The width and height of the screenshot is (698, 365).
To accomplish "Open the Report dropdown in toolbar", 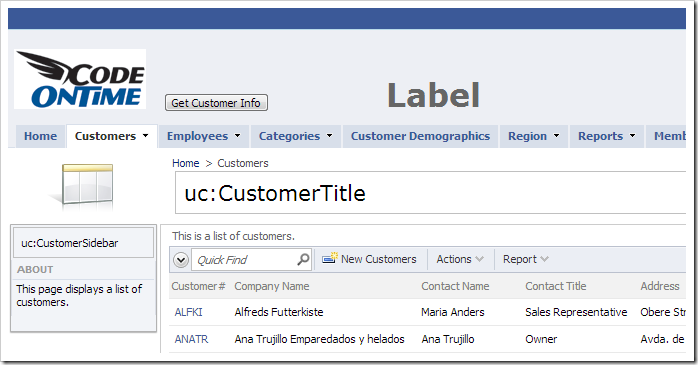I will pyautogui.click(x=526, y=259).
